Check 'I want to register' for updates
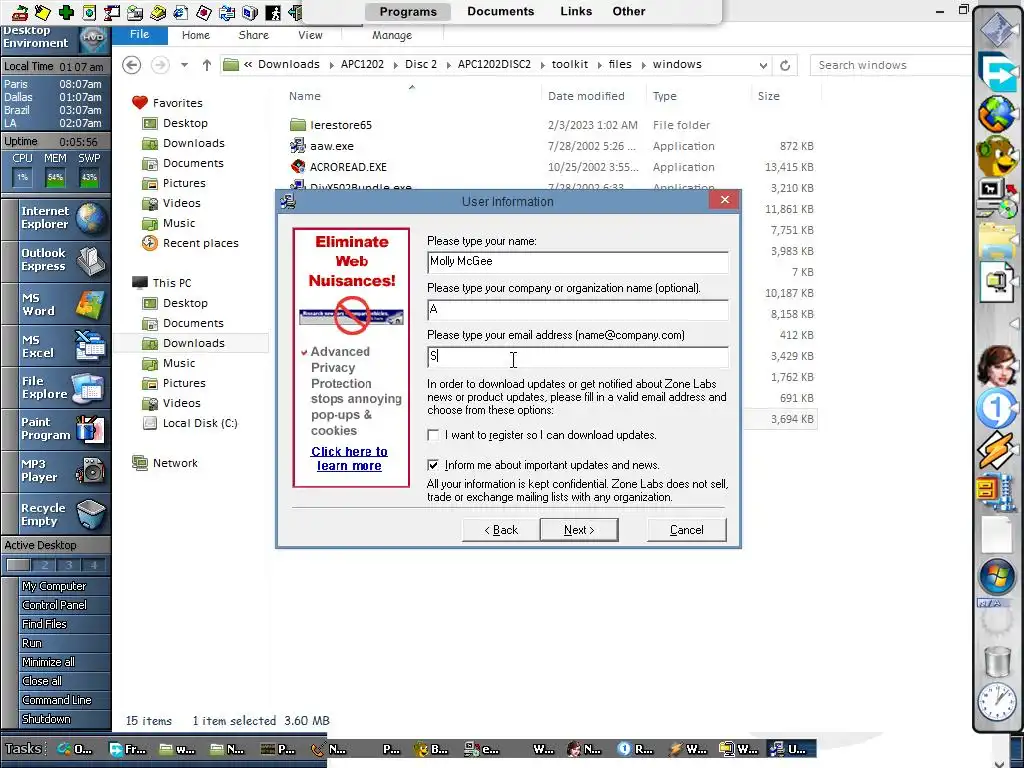Image resolution: width=1024 pixels, height=768 pixels. pyautogui.click(x=433, y=435)
